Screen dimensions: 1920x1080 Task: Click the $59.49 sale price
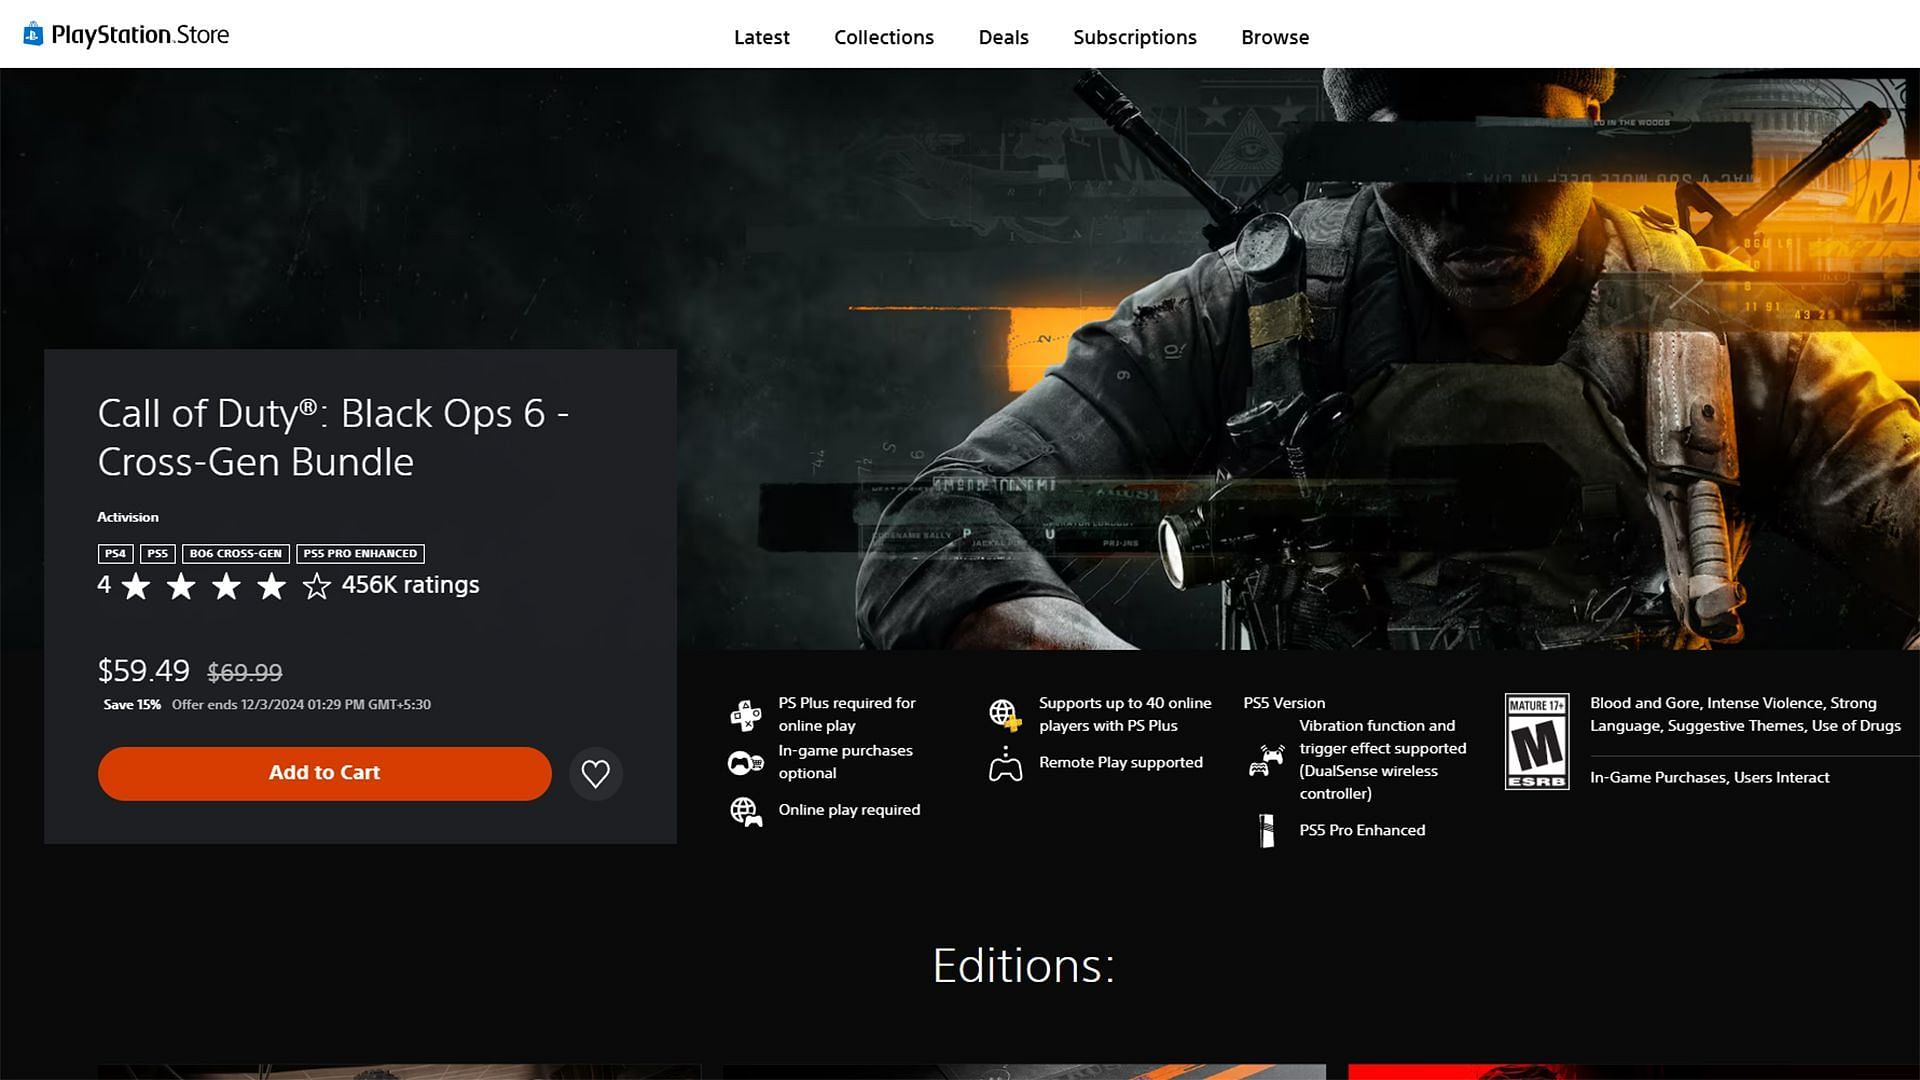tap(144, 670)
